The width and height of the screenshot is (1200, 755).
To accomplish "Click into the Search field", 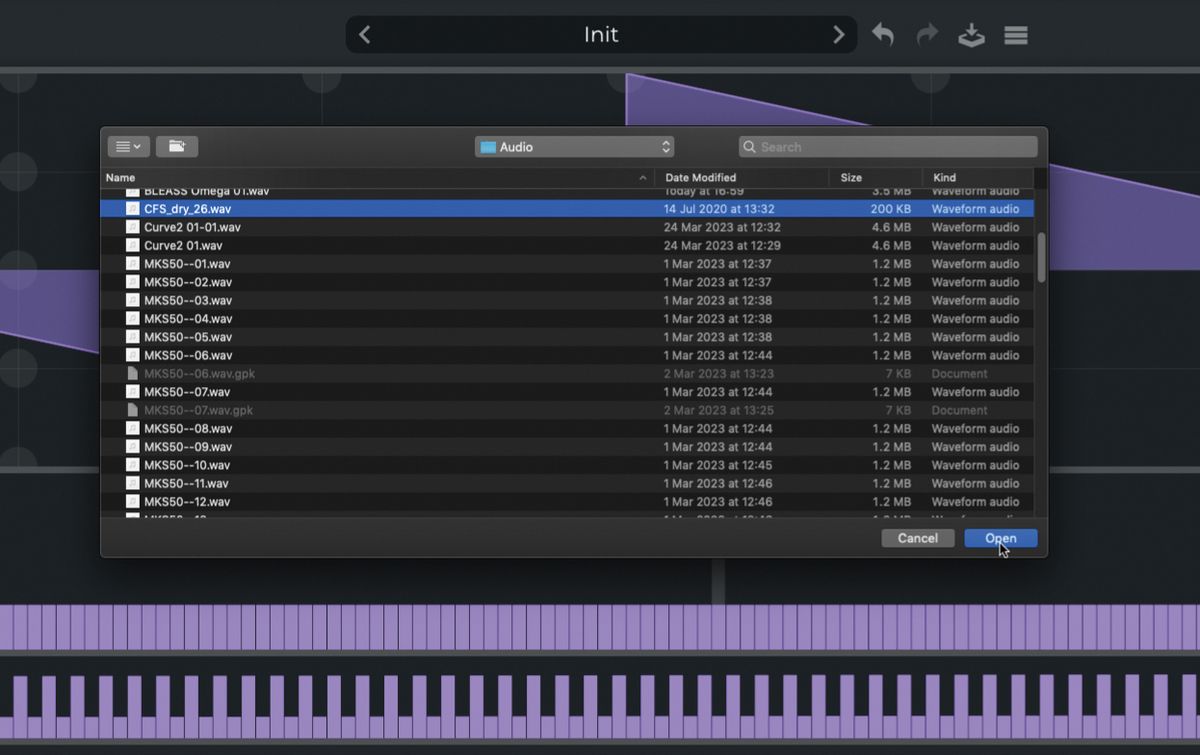I will coord(895,147).
